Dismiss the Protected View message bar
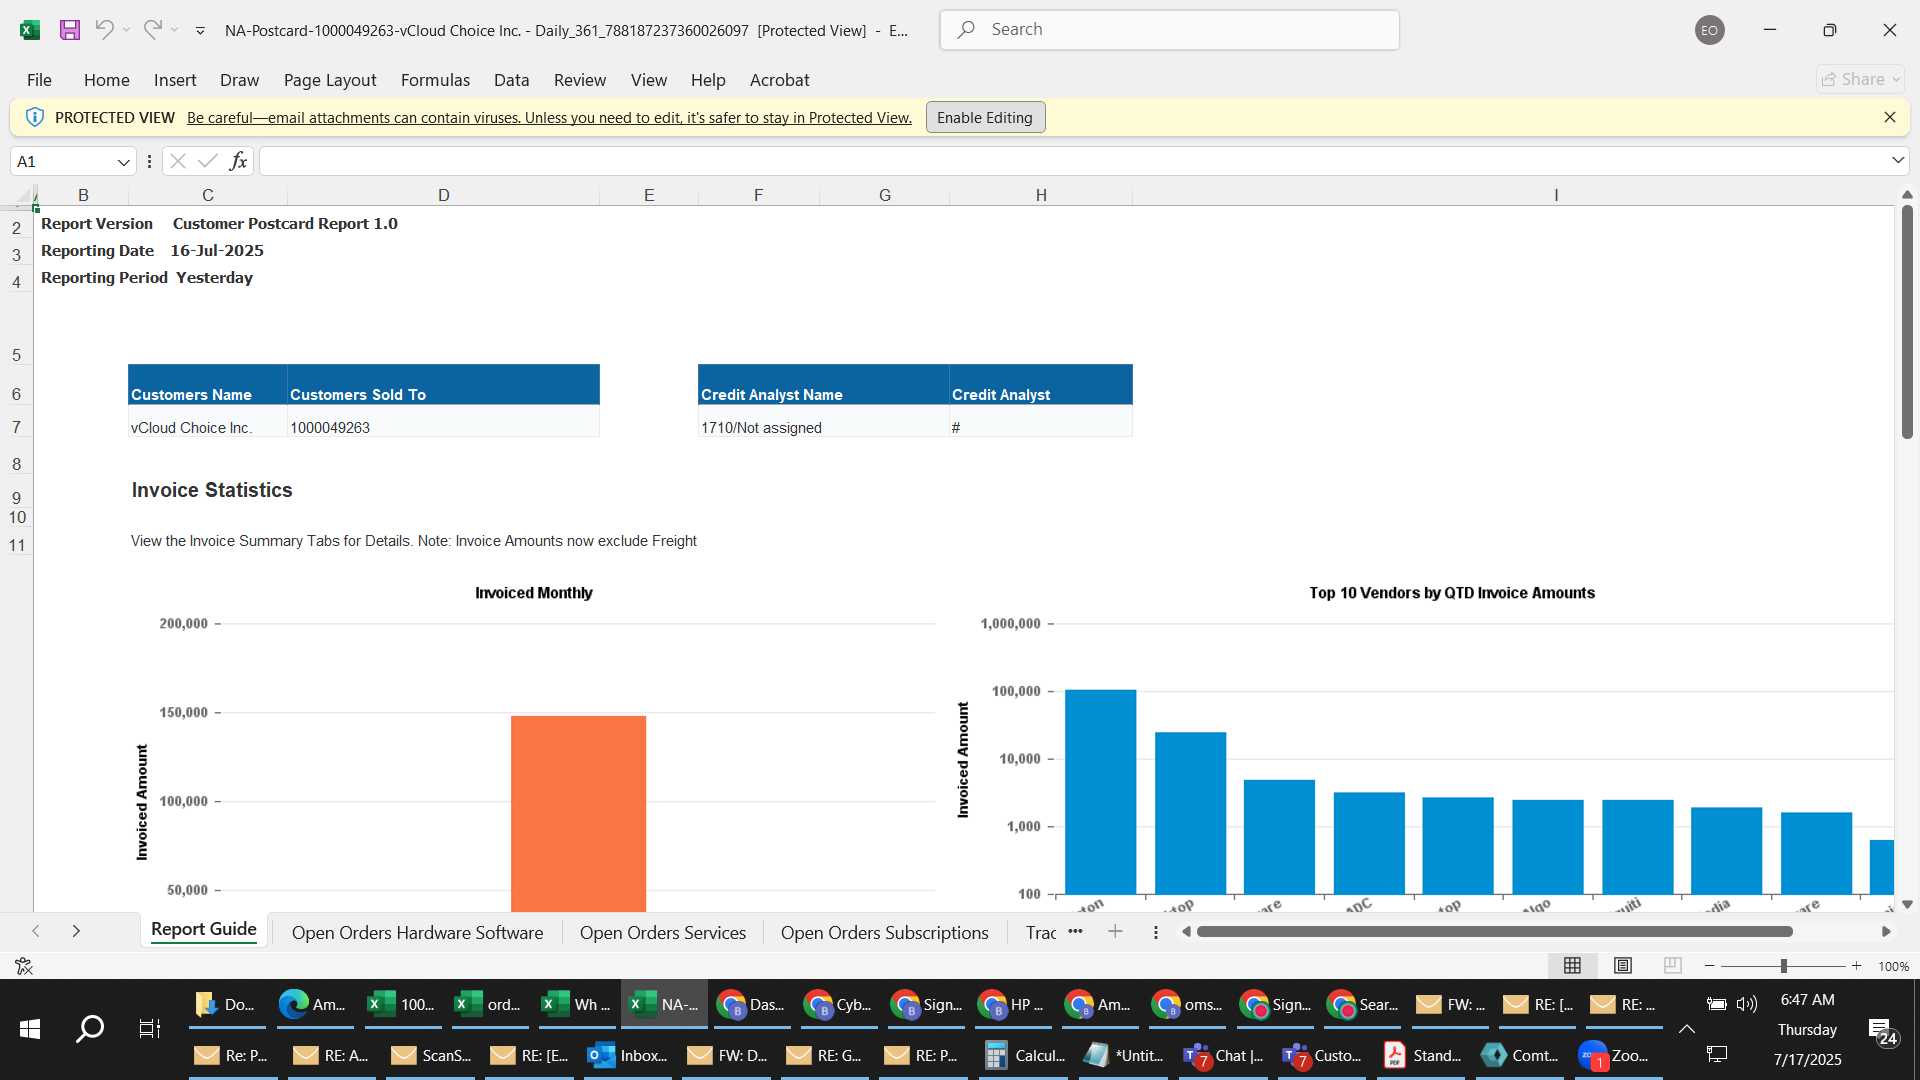This screenshot has height=1080, width=1920. pyautogui.click(x=1890, y=117)
